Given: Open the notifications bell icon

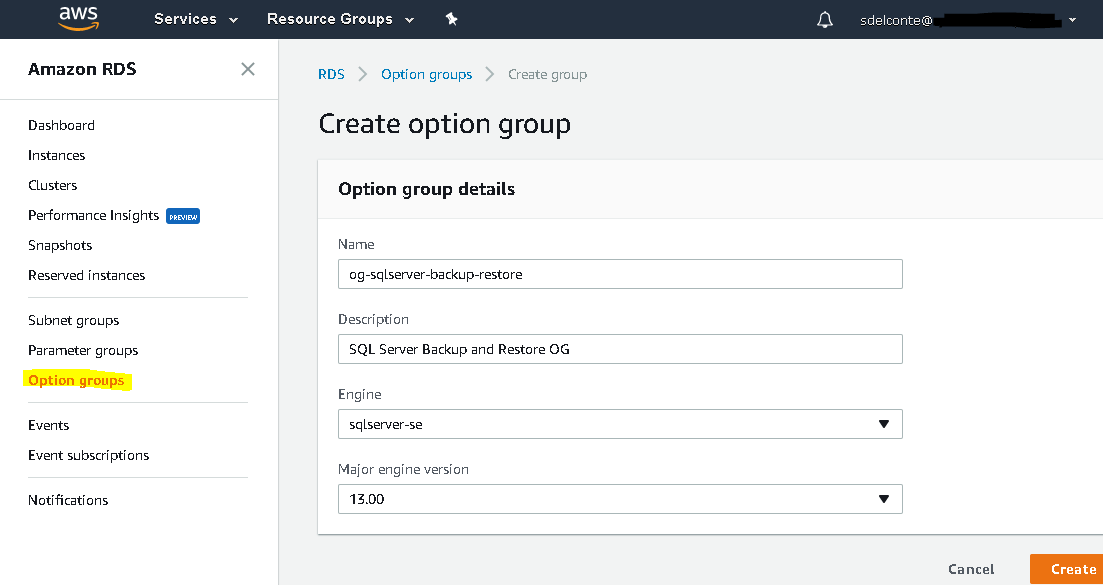Looking at the screenshot, I should tap(824, 20).
